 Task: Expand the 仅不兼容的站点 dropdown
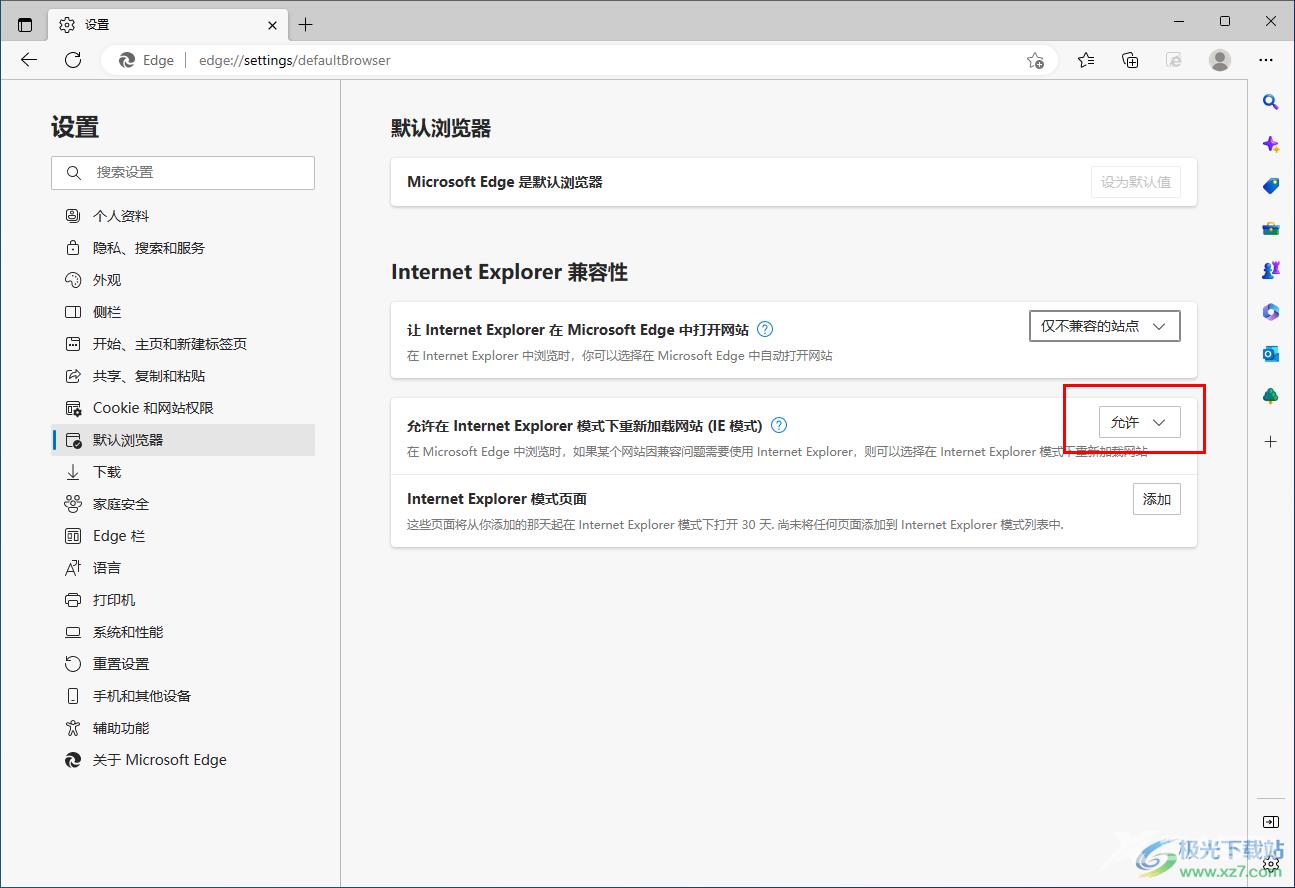[1105, 326]
